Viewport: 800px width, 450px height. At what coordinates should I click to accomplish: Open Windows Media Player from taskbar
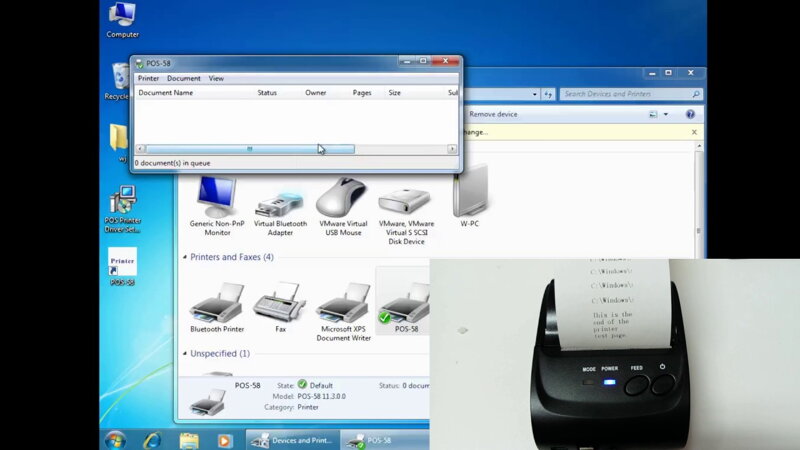click(224, 440)
